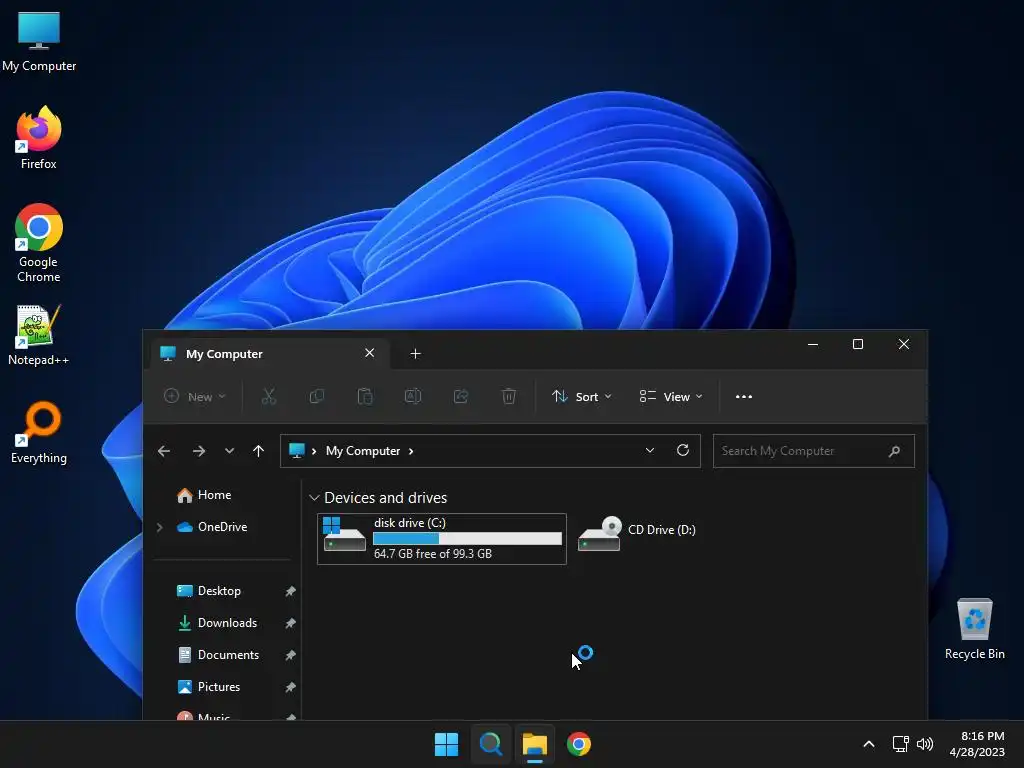Image resolution: width=1024 pixels, height=768 pixels.
Task: Click the Delete trash icon
Action: 509,396
